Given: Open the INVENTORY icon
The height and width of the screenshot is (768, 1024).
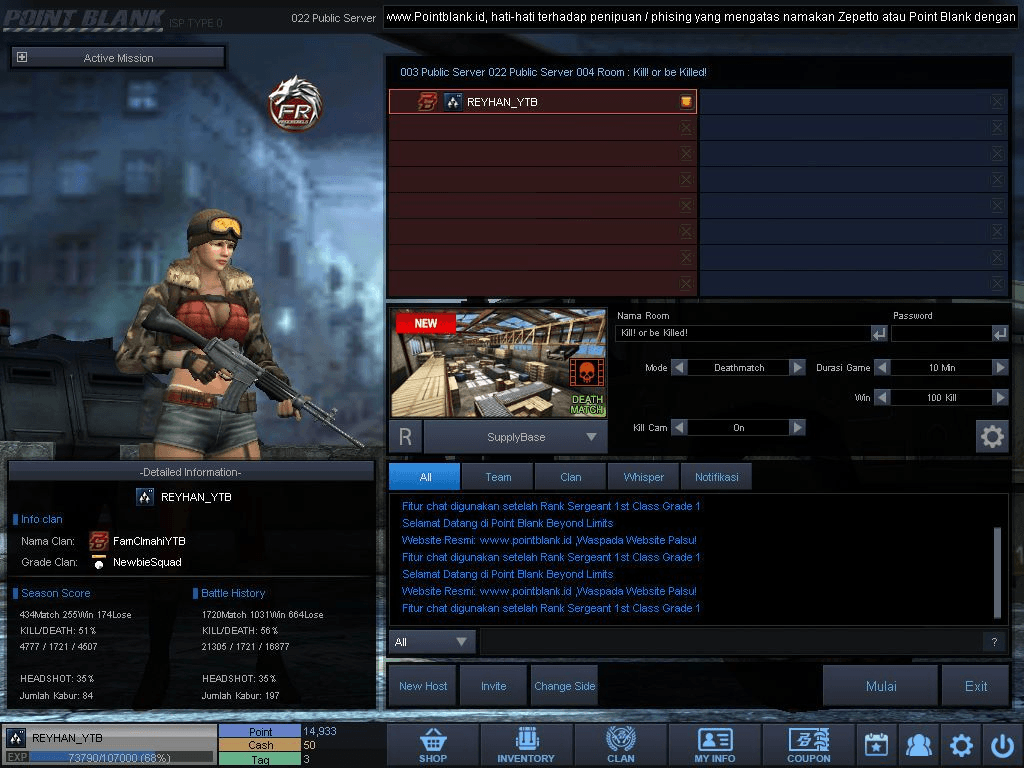Looking at the screenshot, I should click(526, 745).
